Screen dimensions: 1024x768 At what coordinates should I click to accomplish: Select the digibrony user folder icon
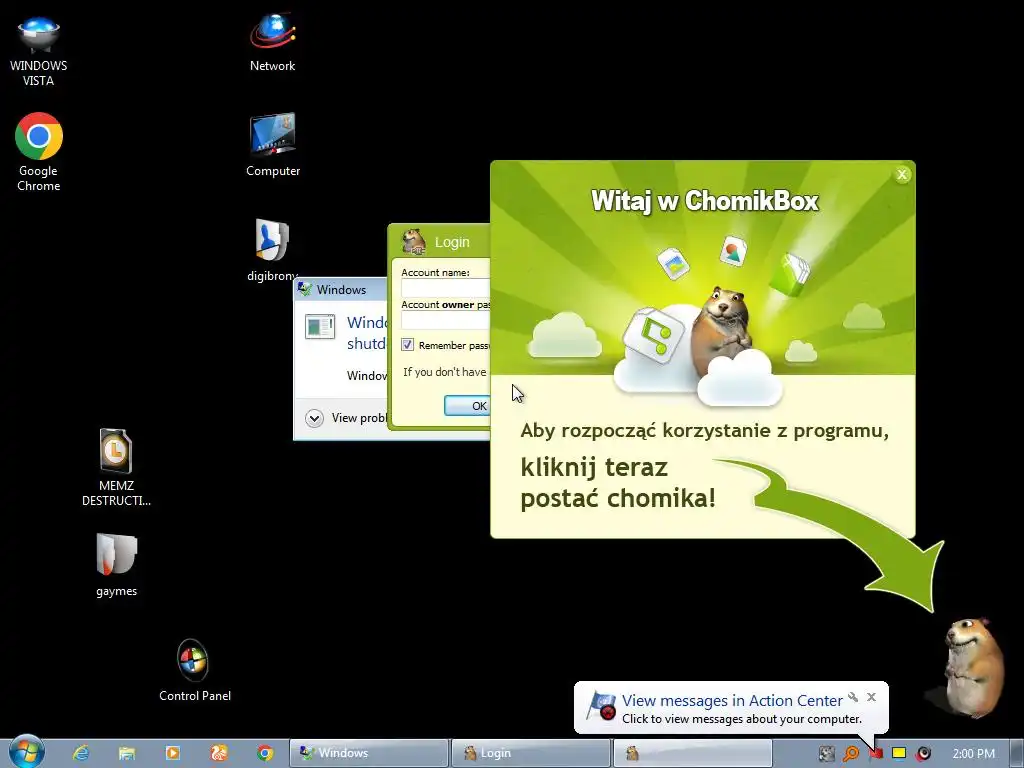272,249
